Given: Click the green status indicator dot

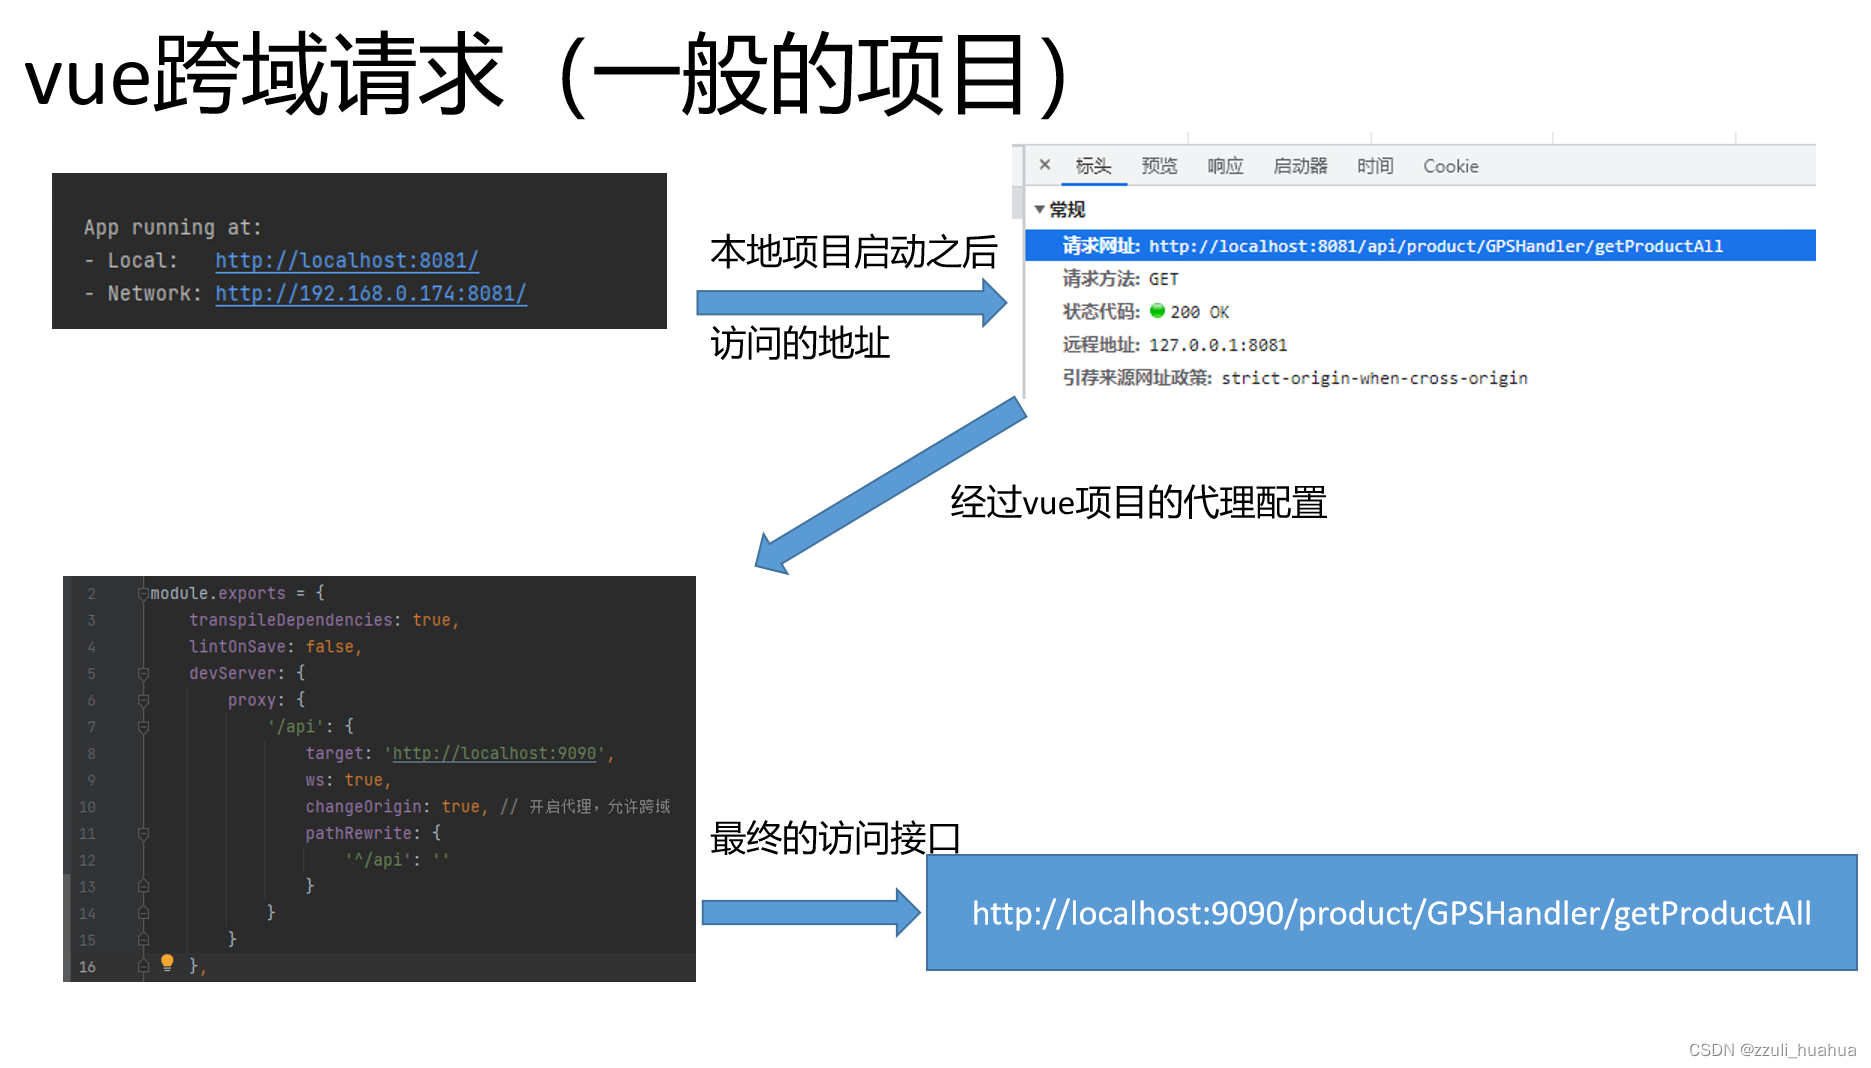Looking at the screenshot, I should [1157, 311].
